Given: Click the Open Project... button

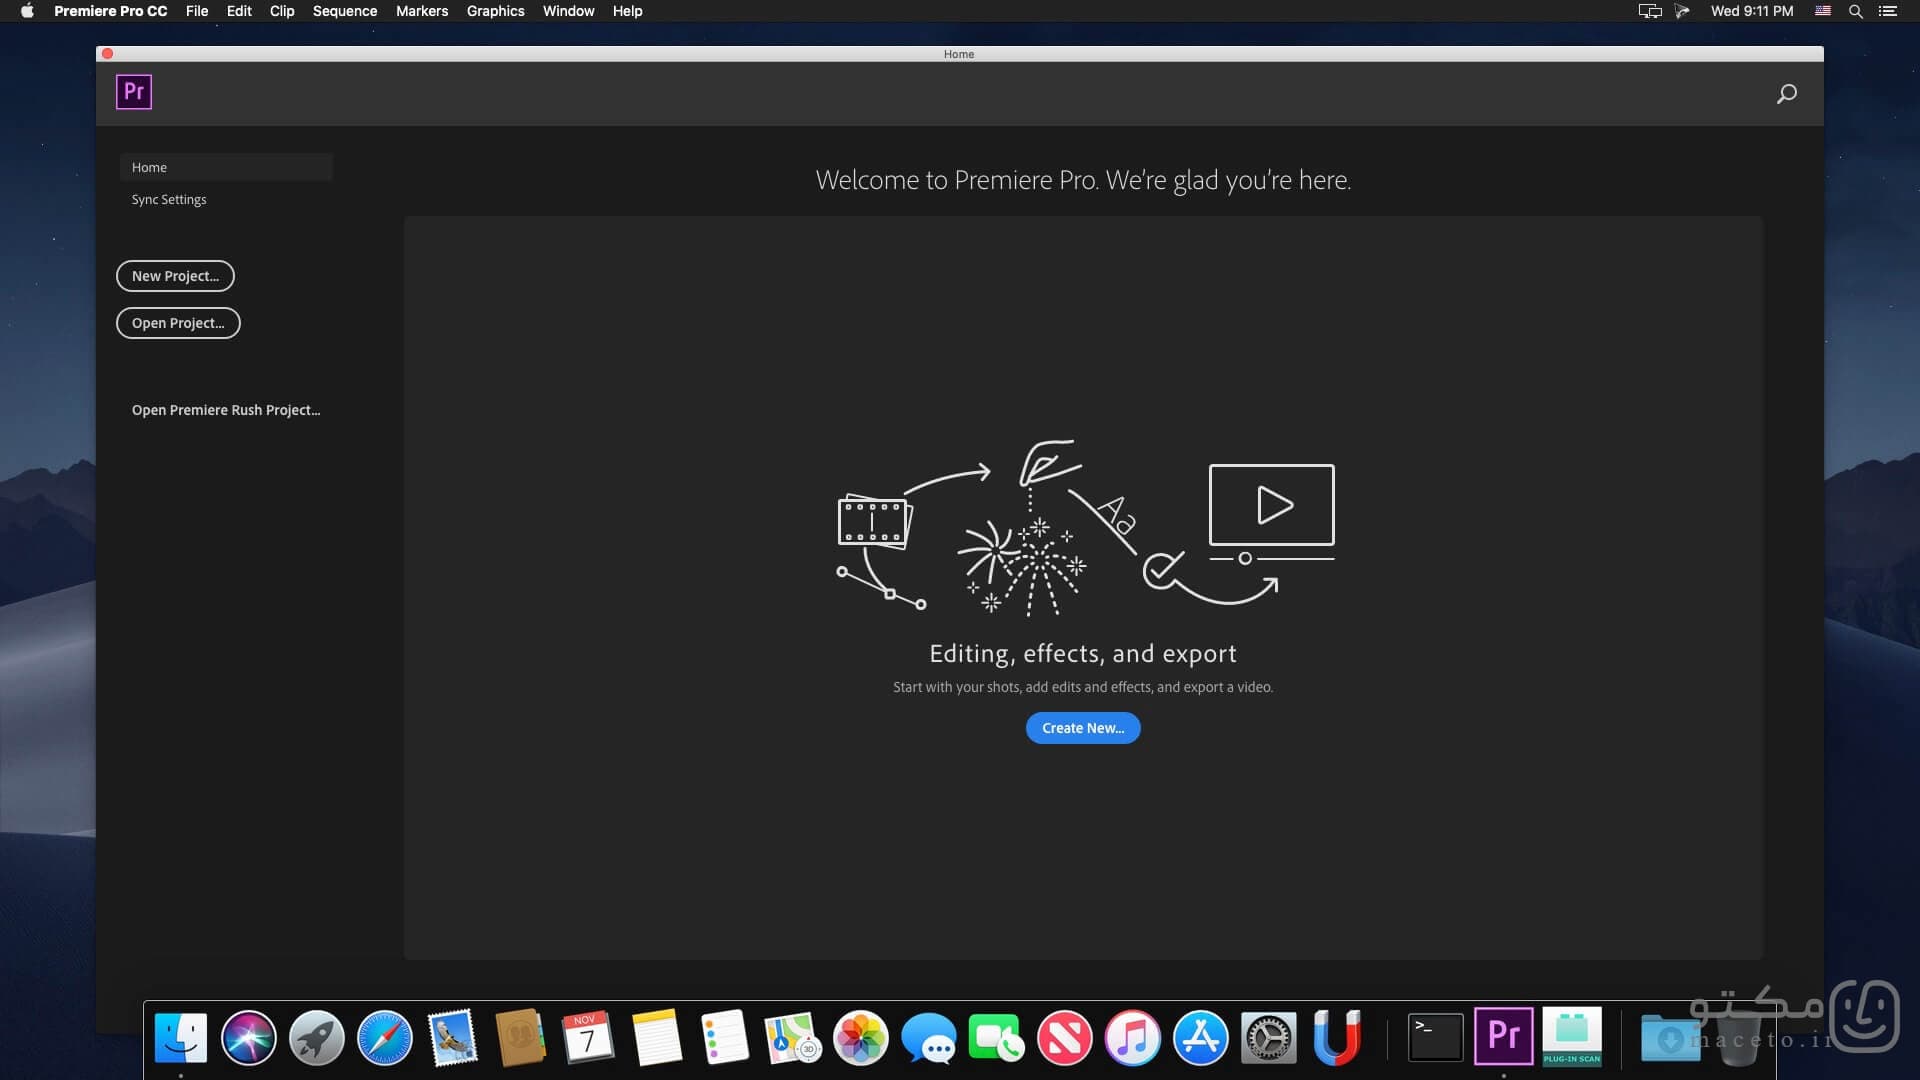Looking at the screenshot, I should [178, 323].
